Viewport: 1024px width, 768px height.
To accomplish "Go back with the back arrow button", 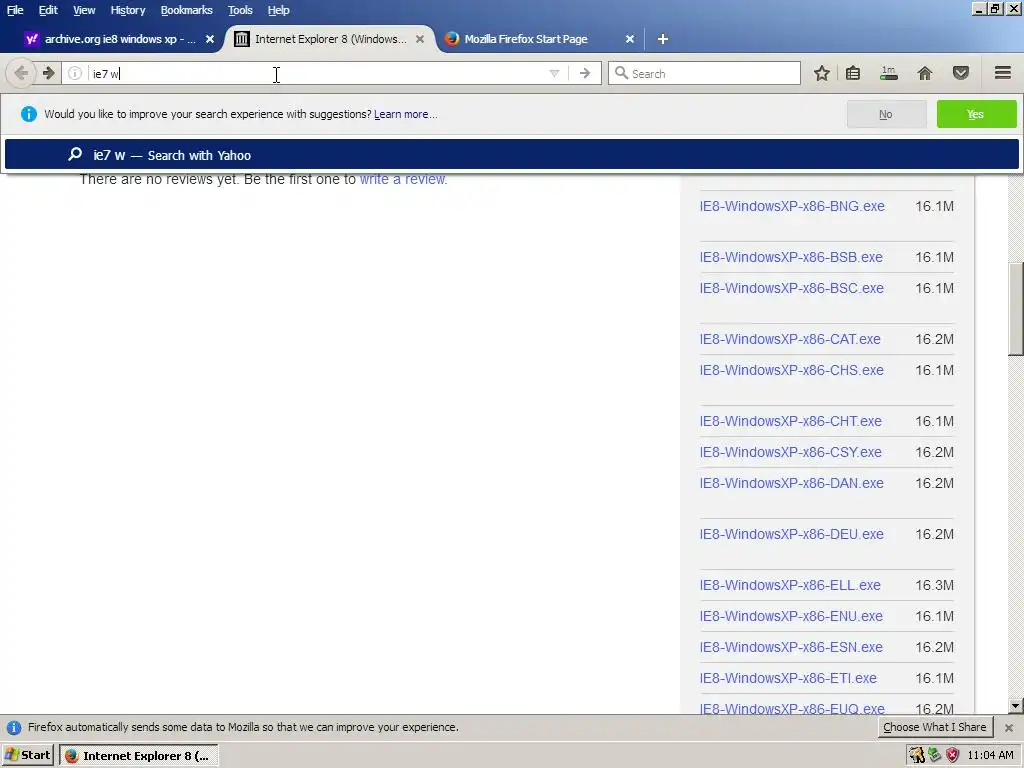I will pyautogui.click(x=20, y=73).
